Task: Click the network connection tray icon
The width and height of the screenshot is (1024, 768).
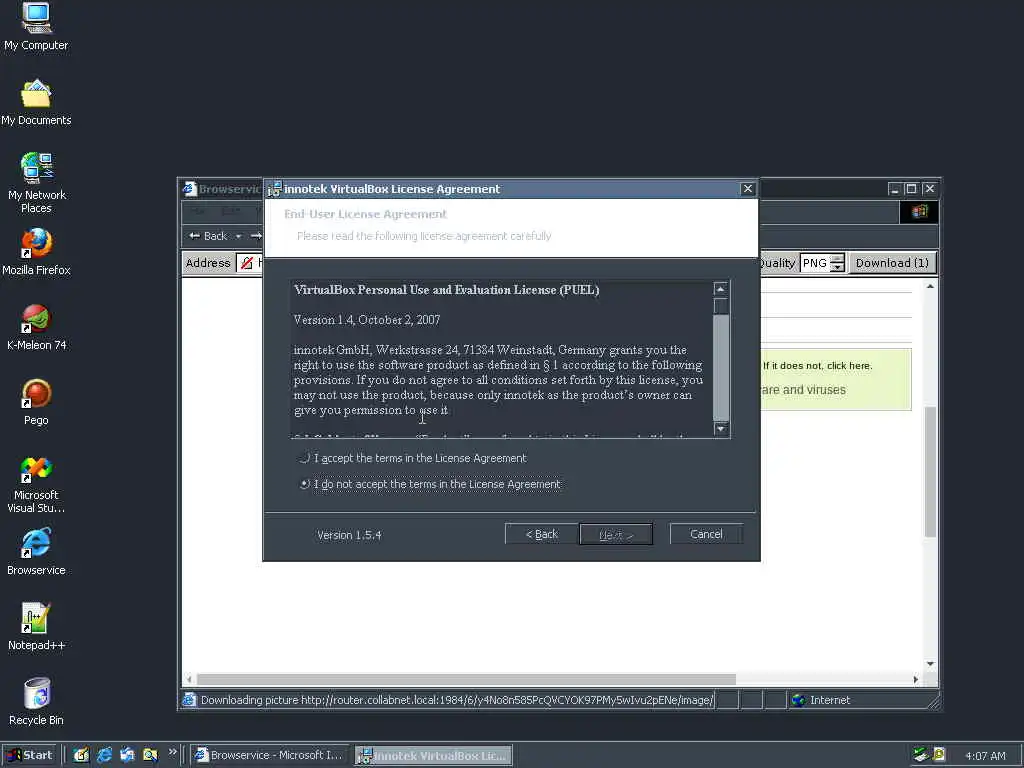Action: click(921, 755)
